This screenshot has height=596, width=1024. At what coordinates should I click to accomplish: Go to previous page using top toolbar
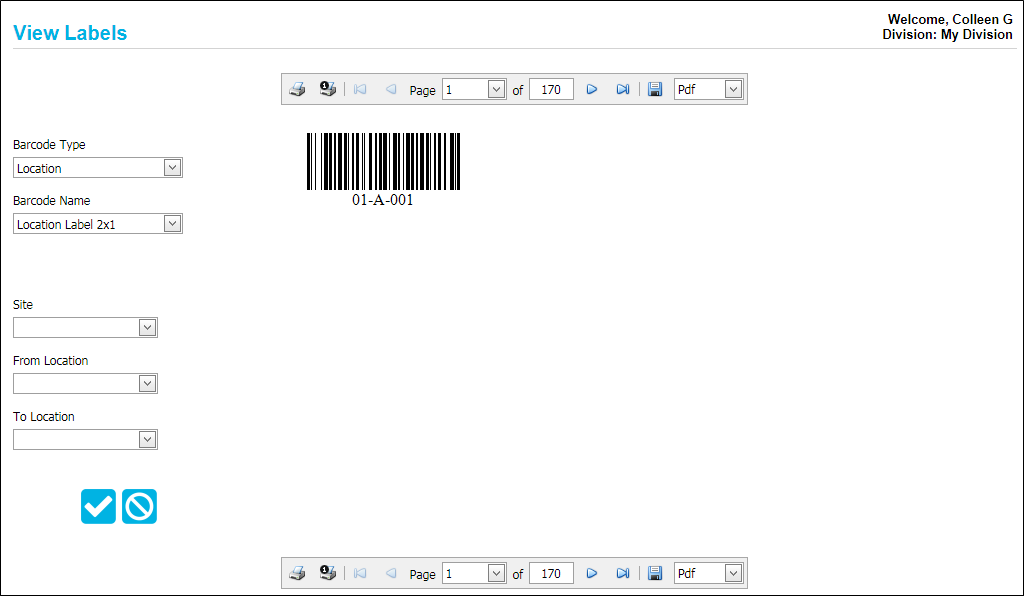pyautogui.click(x=391, y=89)
